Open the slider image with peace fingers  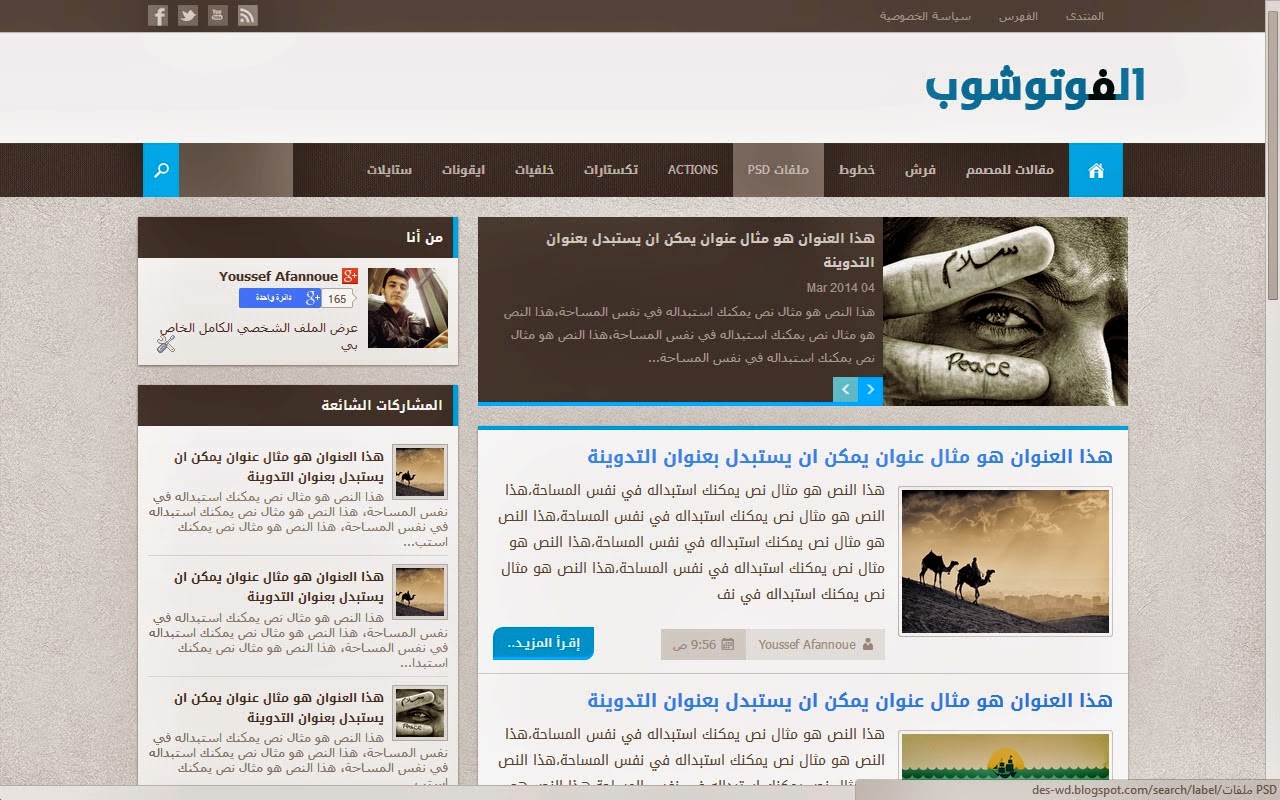click(x=1005, y=311)
